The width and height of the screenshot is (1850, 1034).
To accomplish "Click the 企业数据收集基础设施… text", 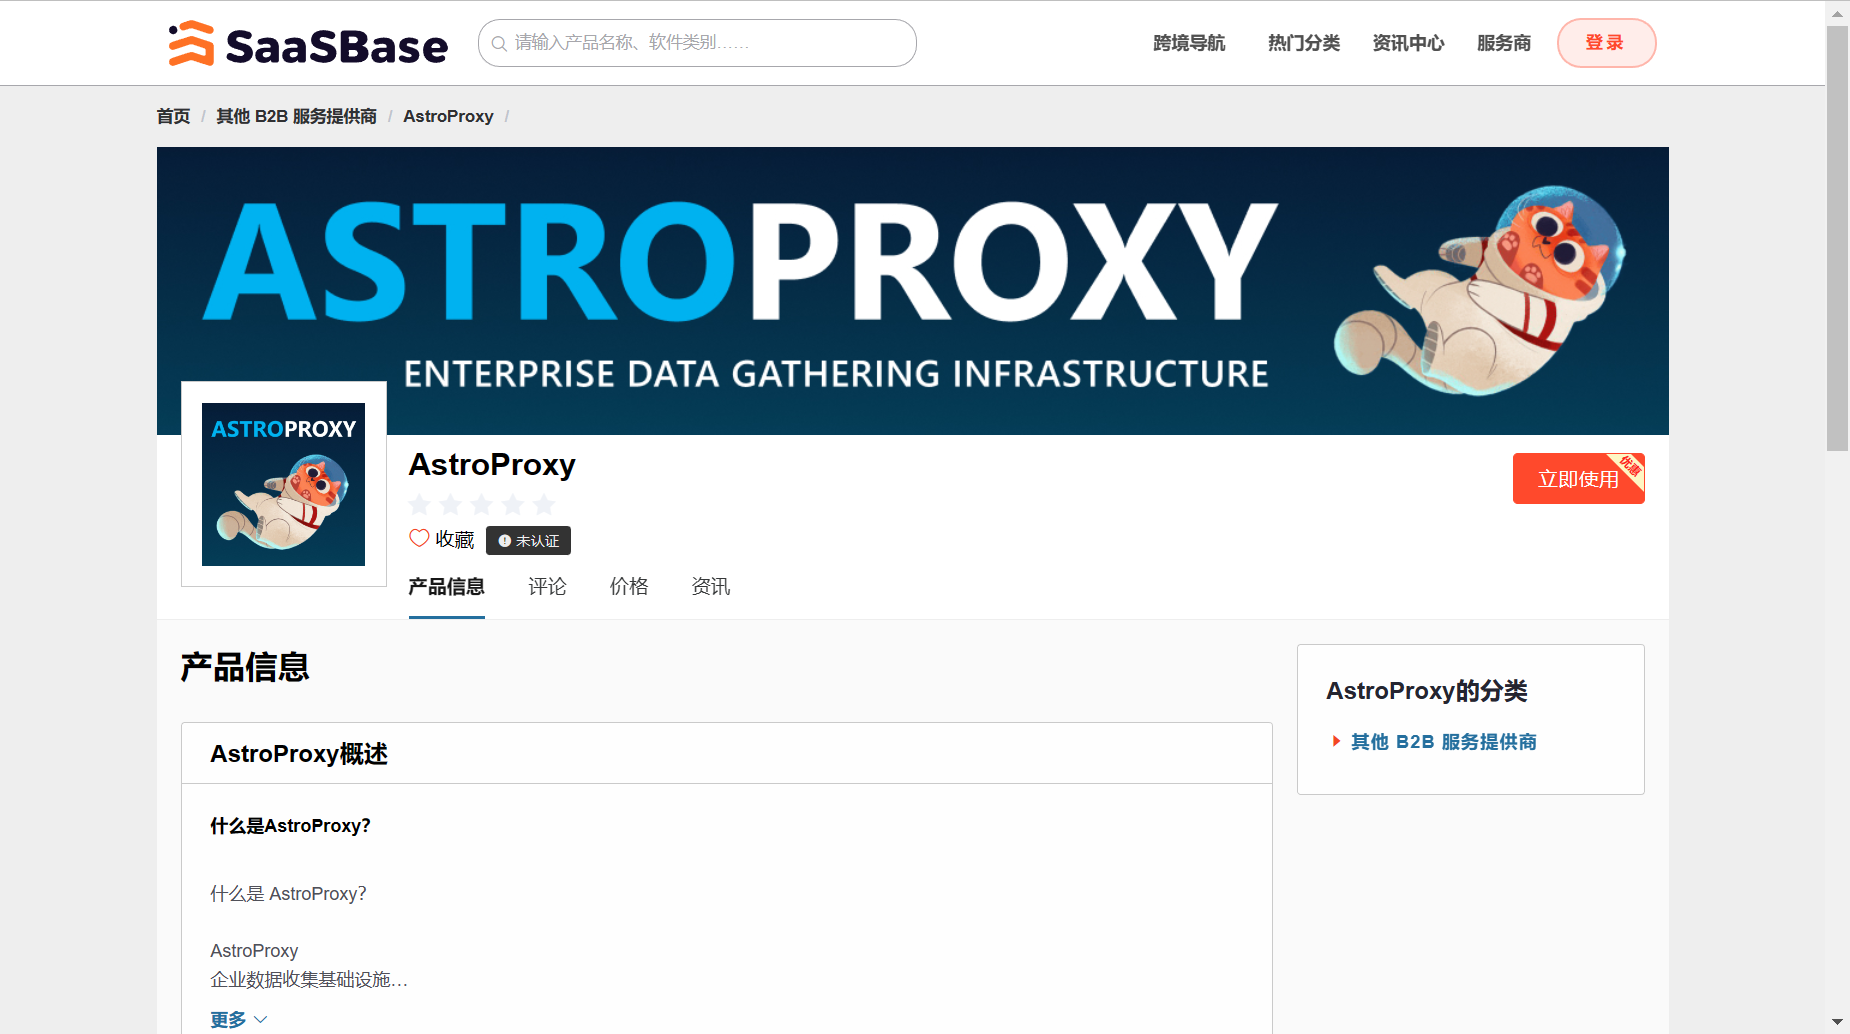I will [x=309, y=980].
